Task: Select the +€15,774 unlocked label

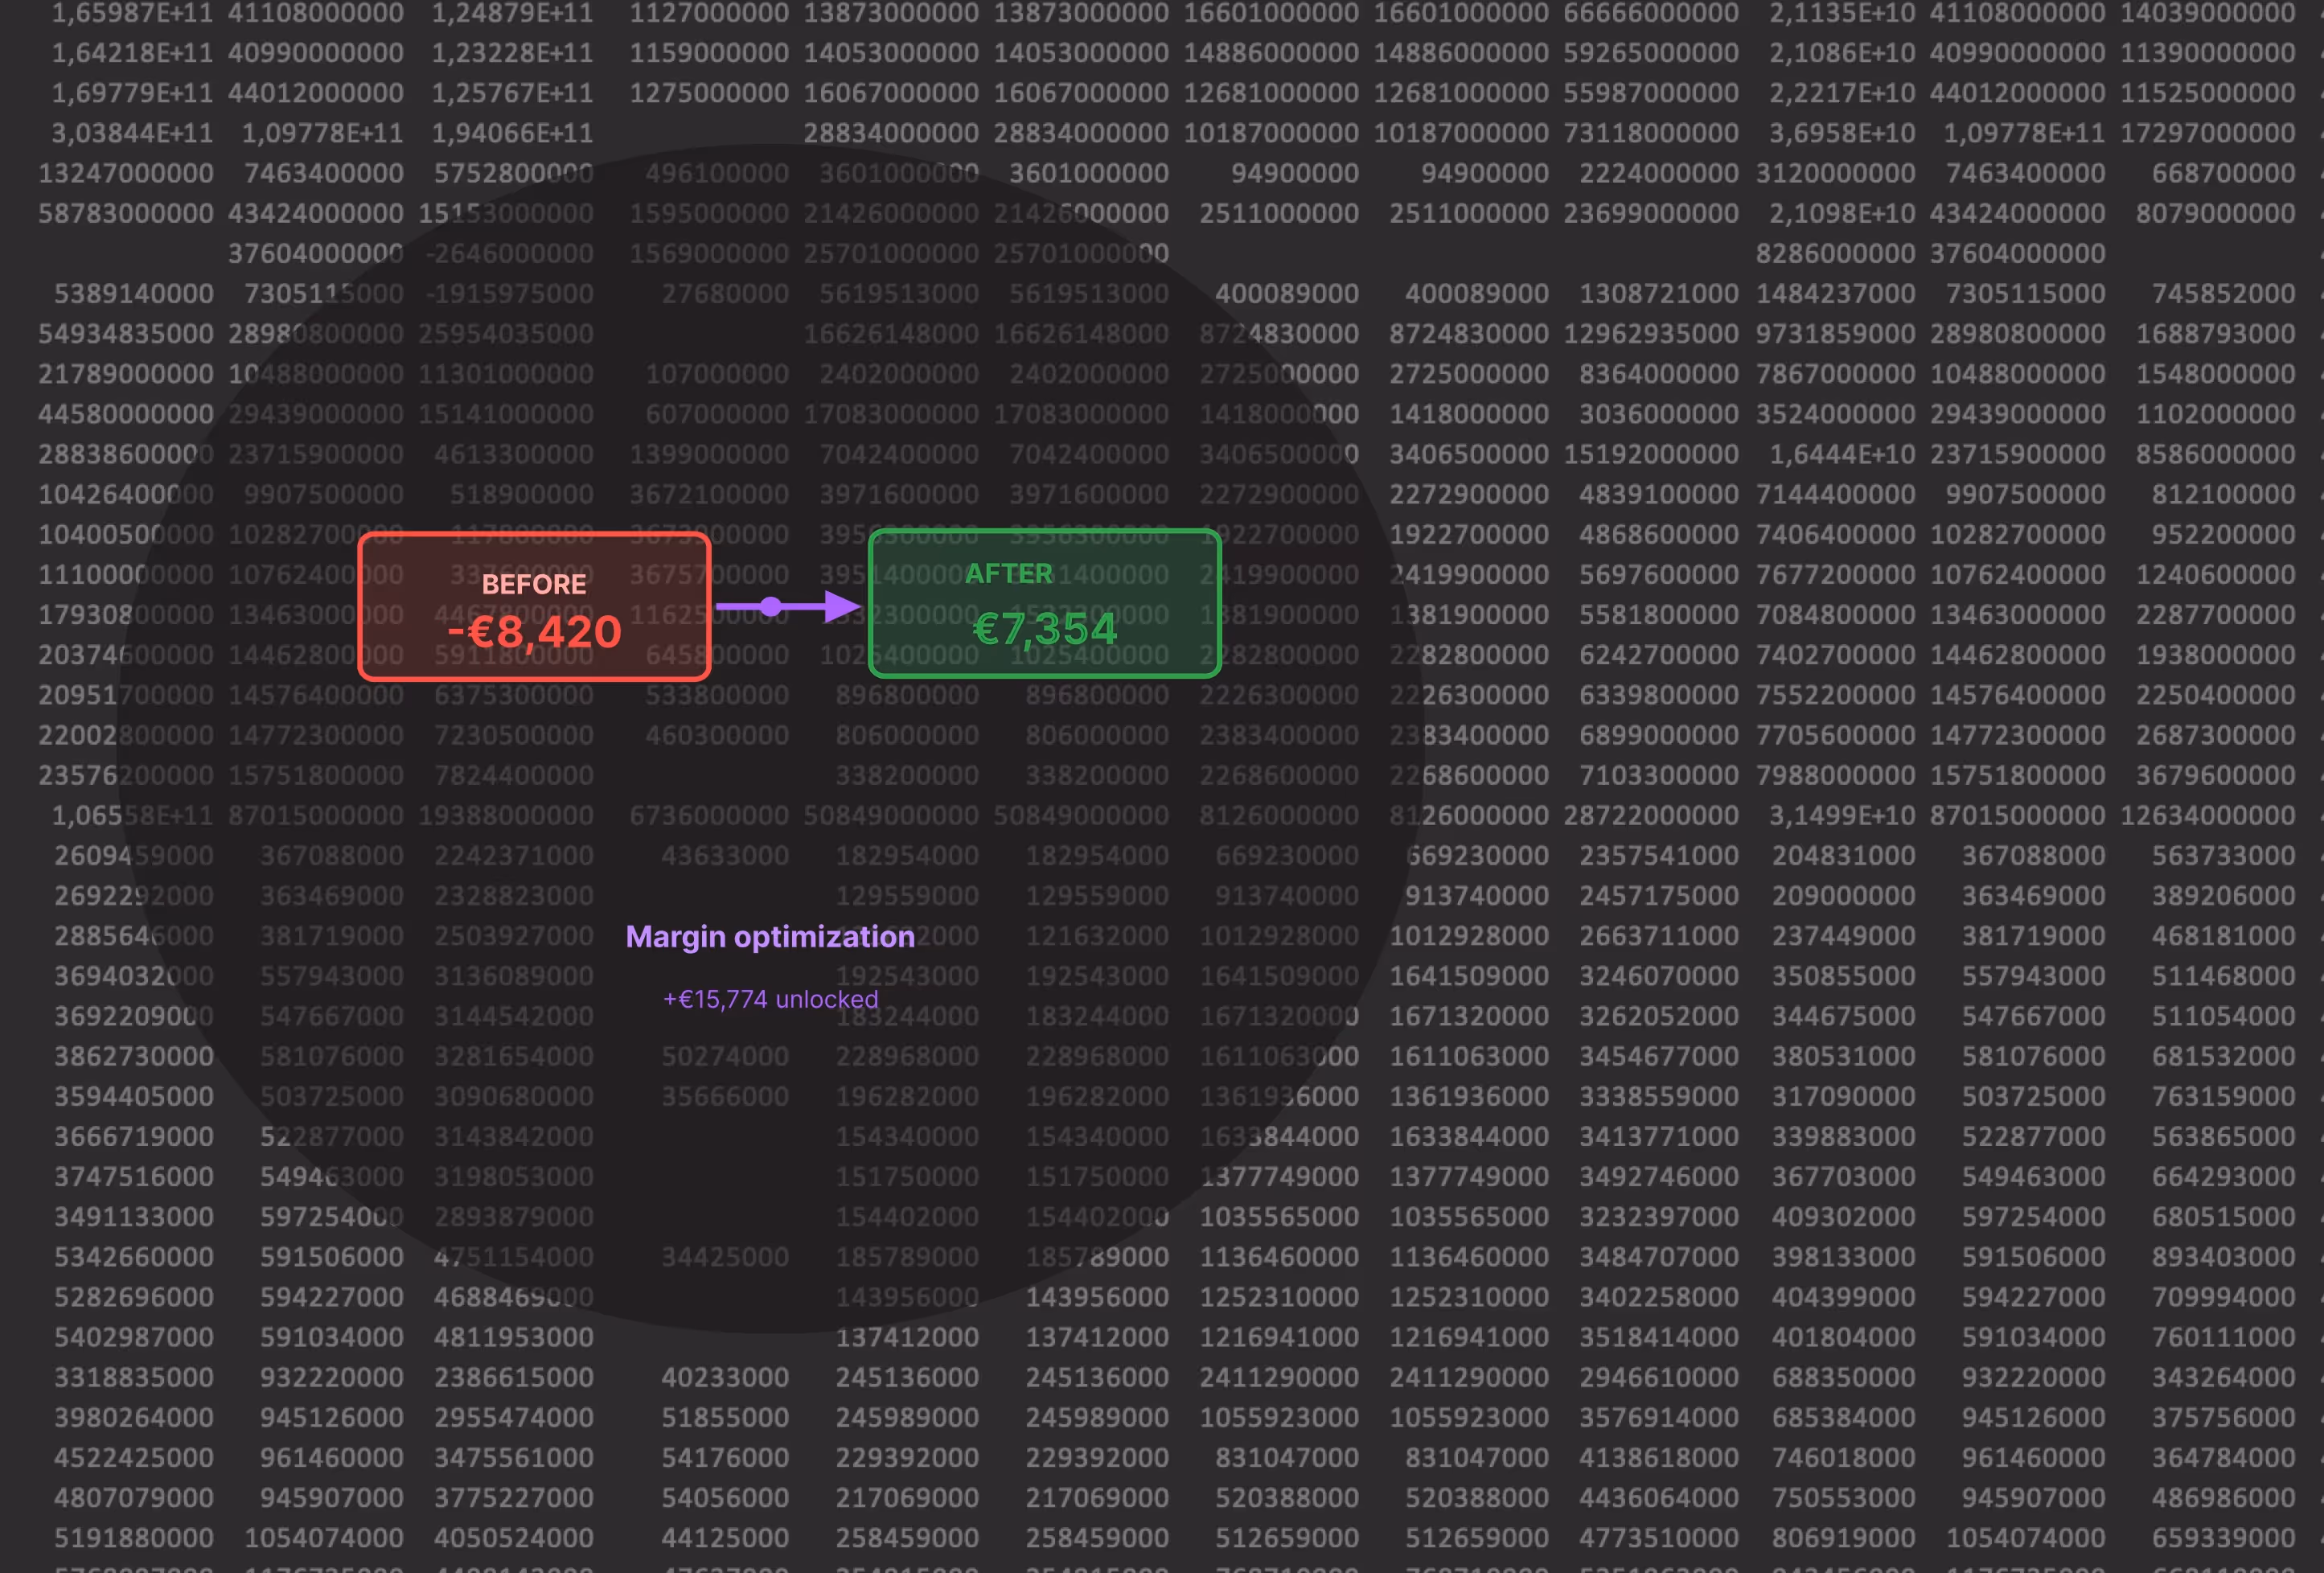Action: pyautogui.click(x=769, y=998)
